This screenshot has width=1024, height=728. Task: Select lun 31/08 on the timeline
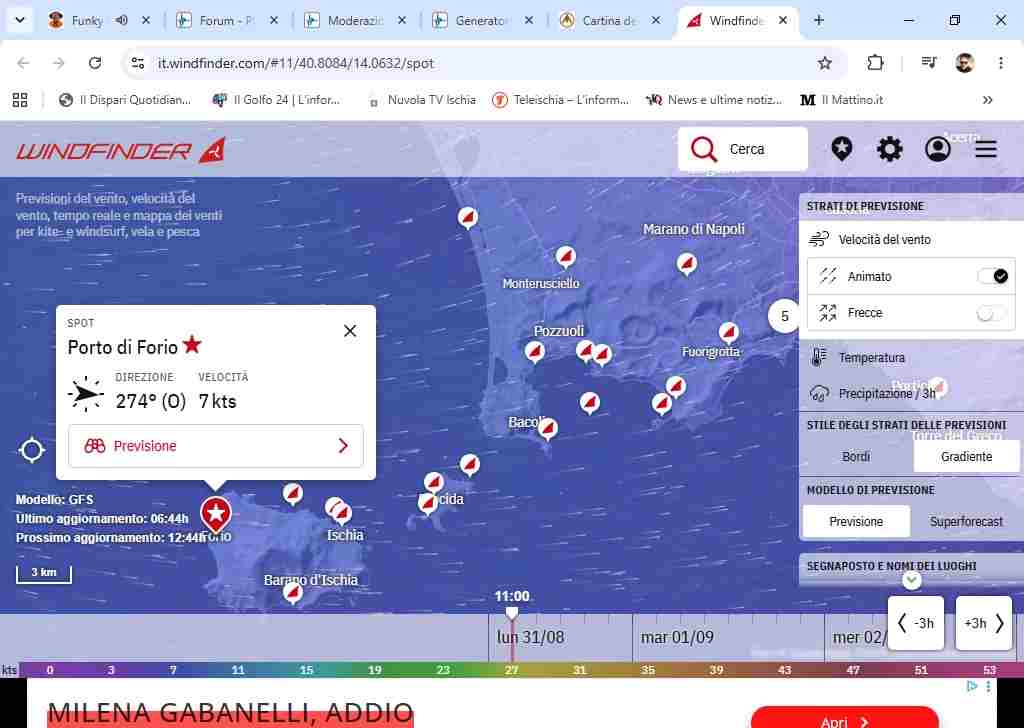coord(530,637)
